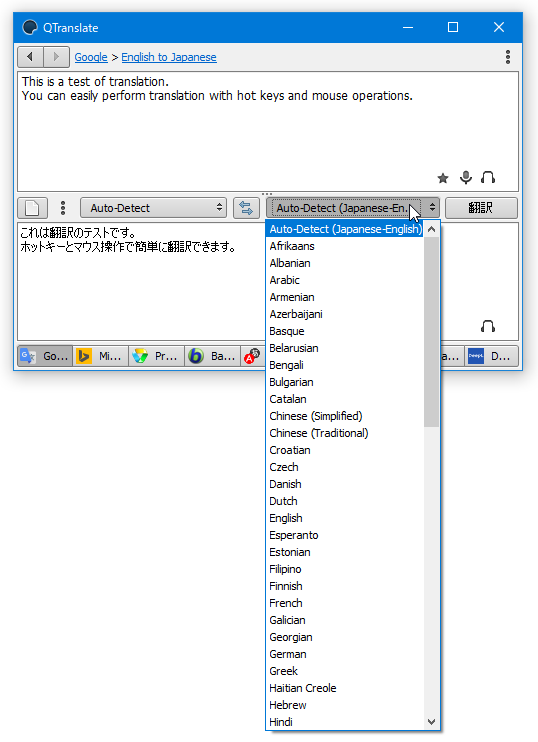Switch to Google translation service tab
Image resolution: width=538 pixels, height=742 pixels.
[45, 356]
